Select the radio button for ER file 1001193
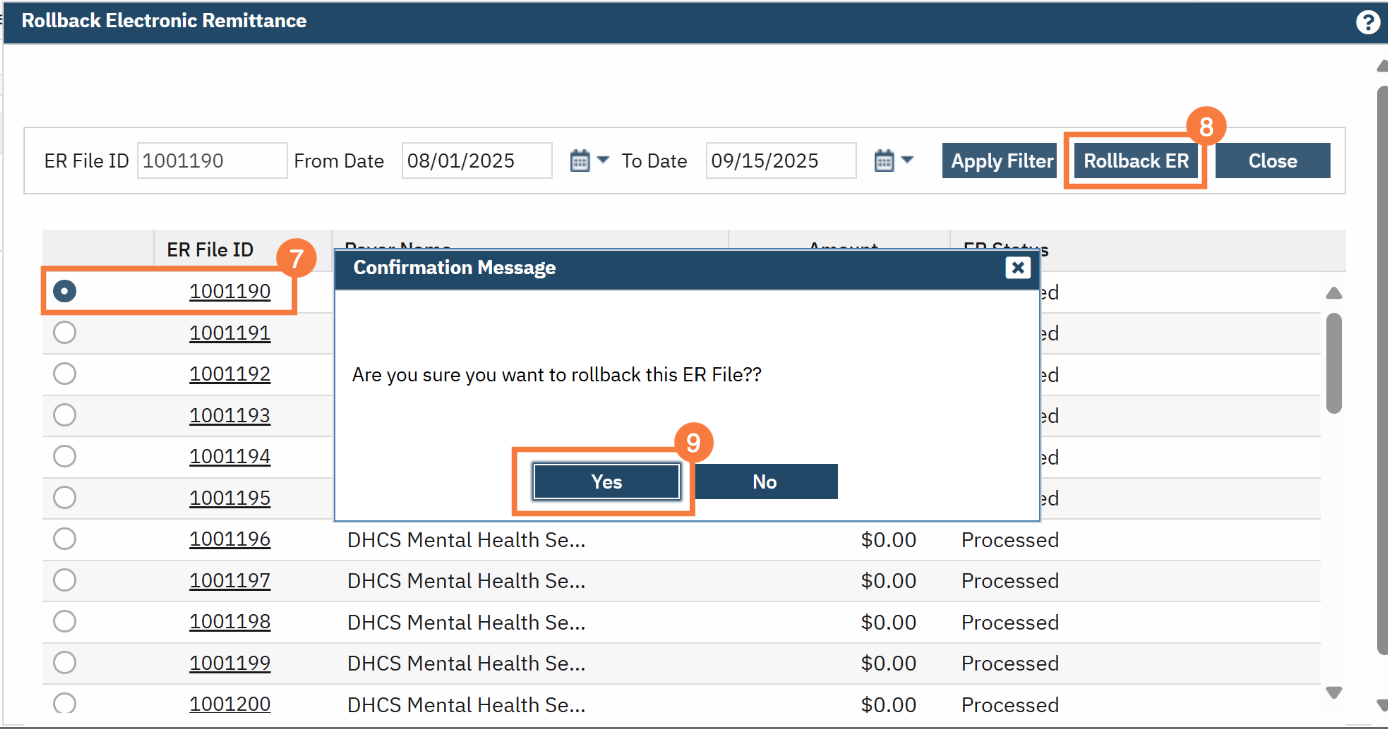This screenshot has width=1388, height=729. 65,415
